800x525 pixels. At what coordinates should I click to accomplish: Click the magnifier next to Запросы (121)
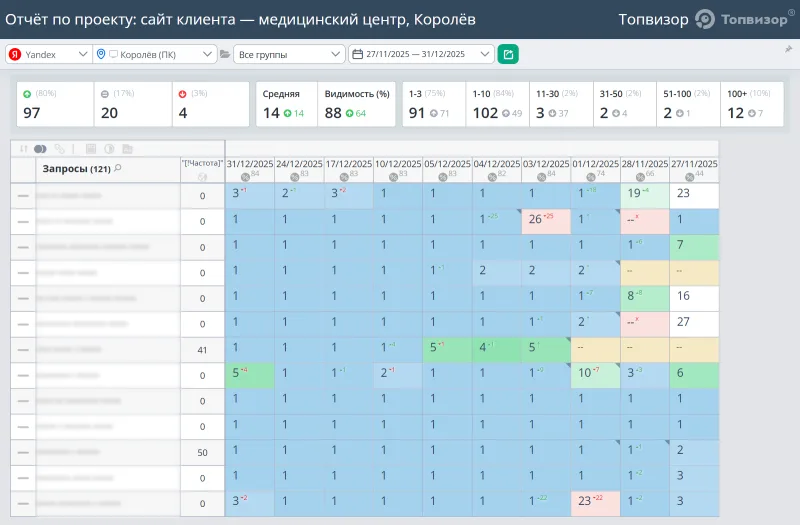118,168
